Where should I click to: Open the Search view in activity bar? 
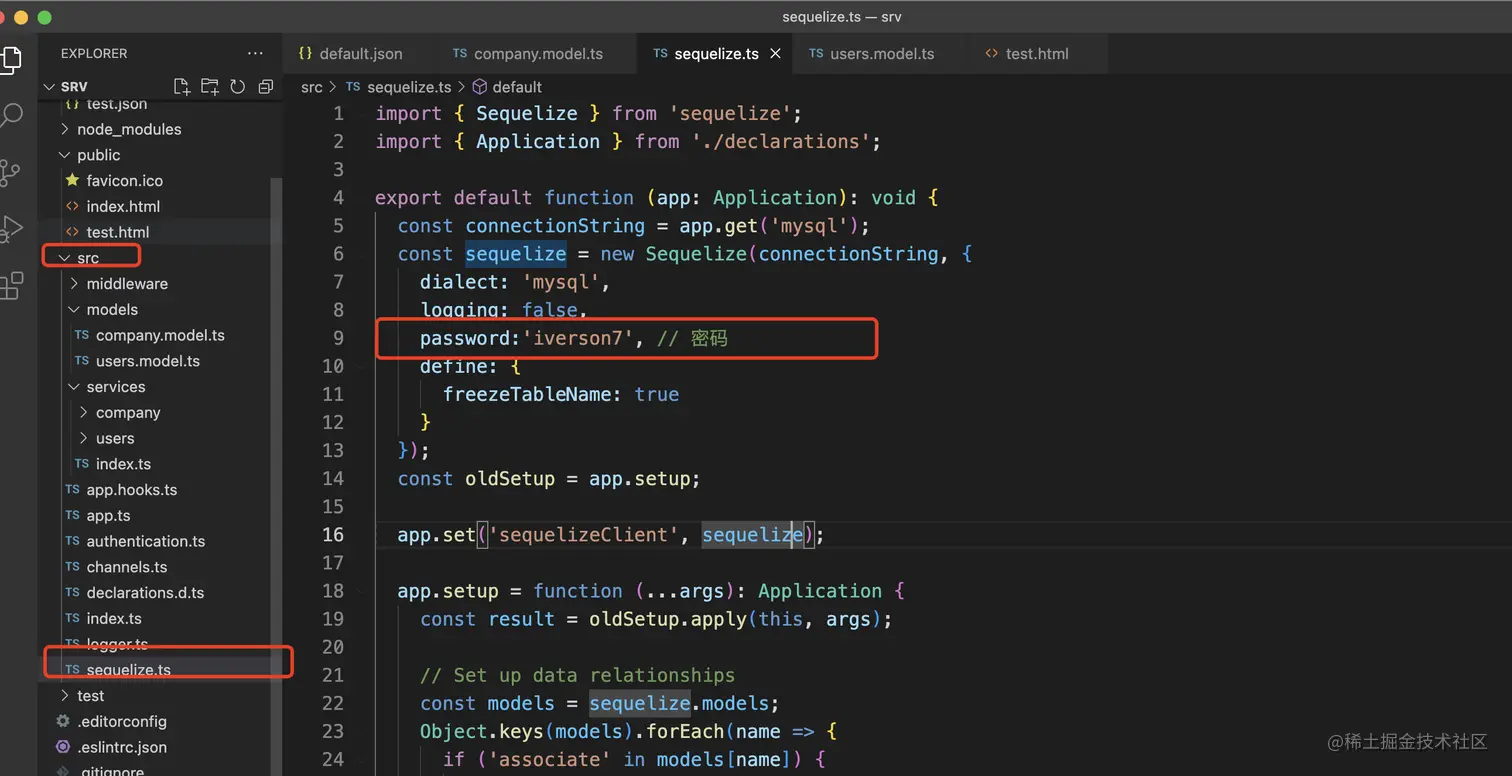(x=10, y=116)
